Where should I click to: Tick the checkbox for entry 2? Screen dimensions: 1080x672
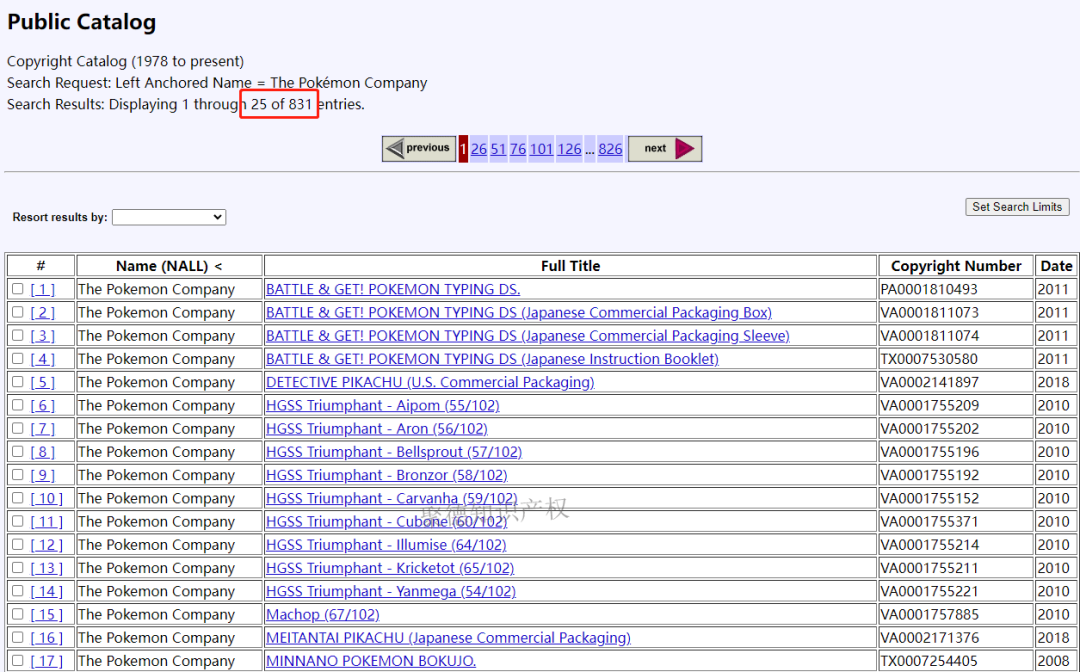coord(18,312)
